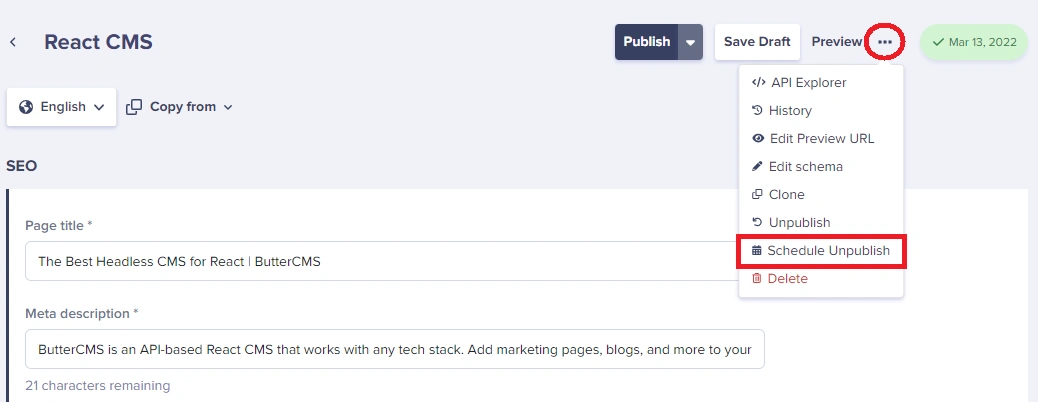Open the English language dropdown
Image resolution: width=1038 pixels, height=402 pixels.
[62, 107]
